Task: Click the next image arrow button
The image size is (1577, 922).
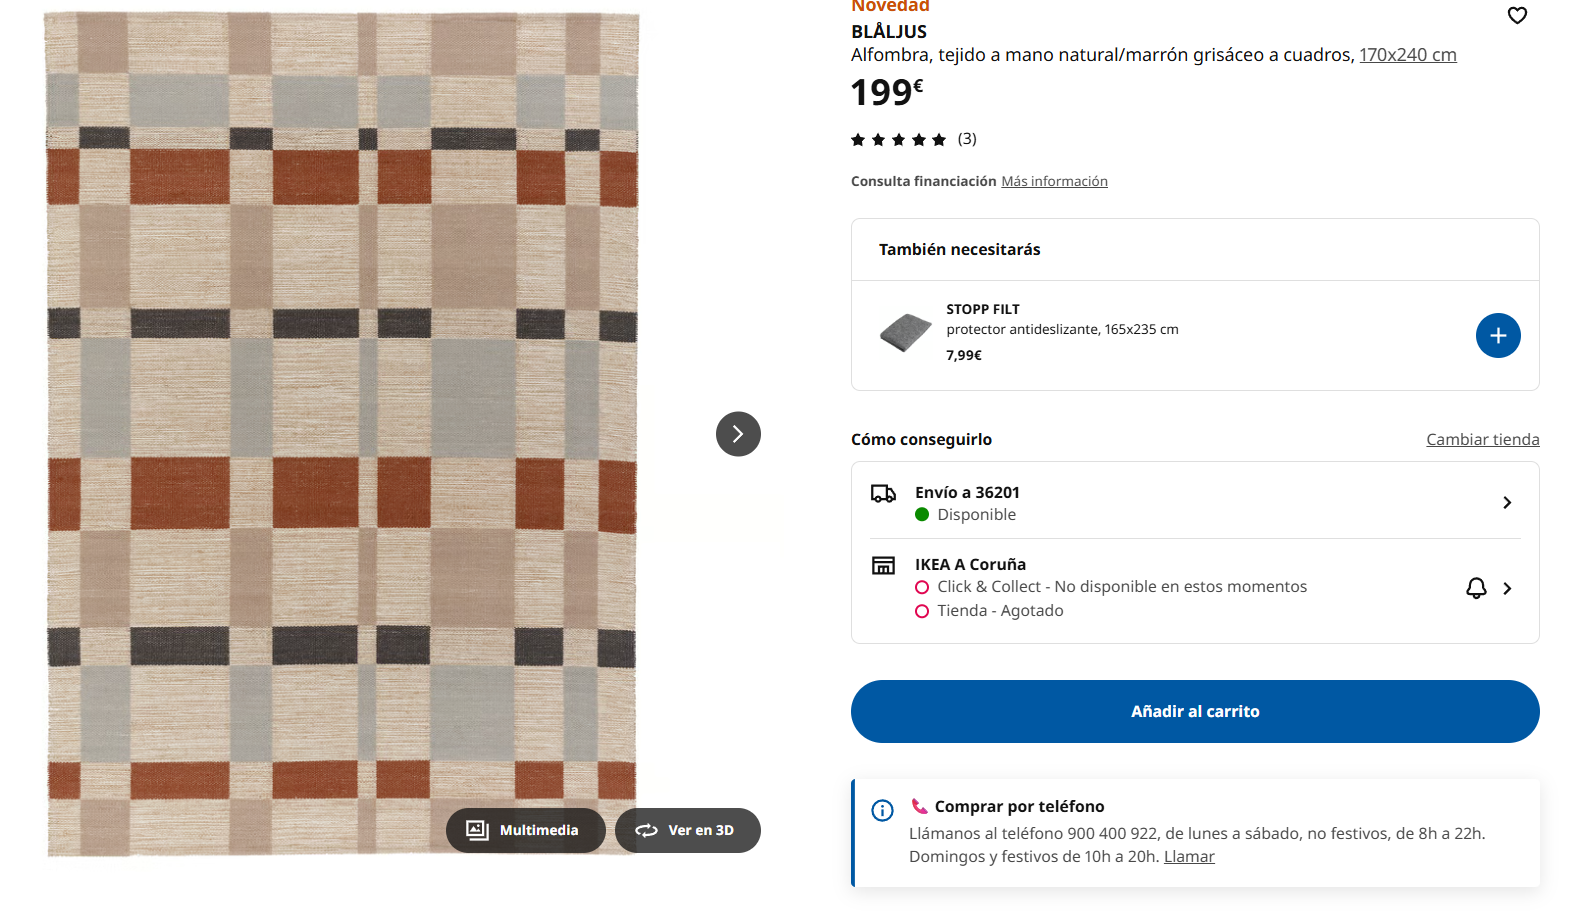Action: point(738,434)
